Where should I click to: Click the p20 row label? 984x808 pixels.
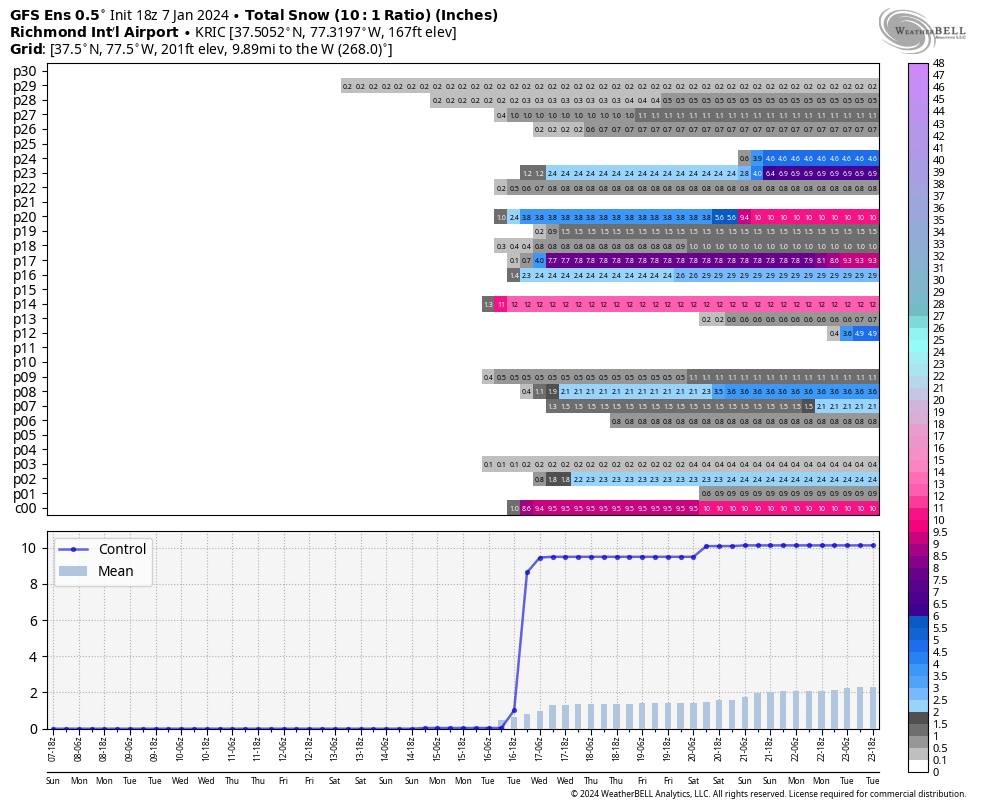coord(25,217)
